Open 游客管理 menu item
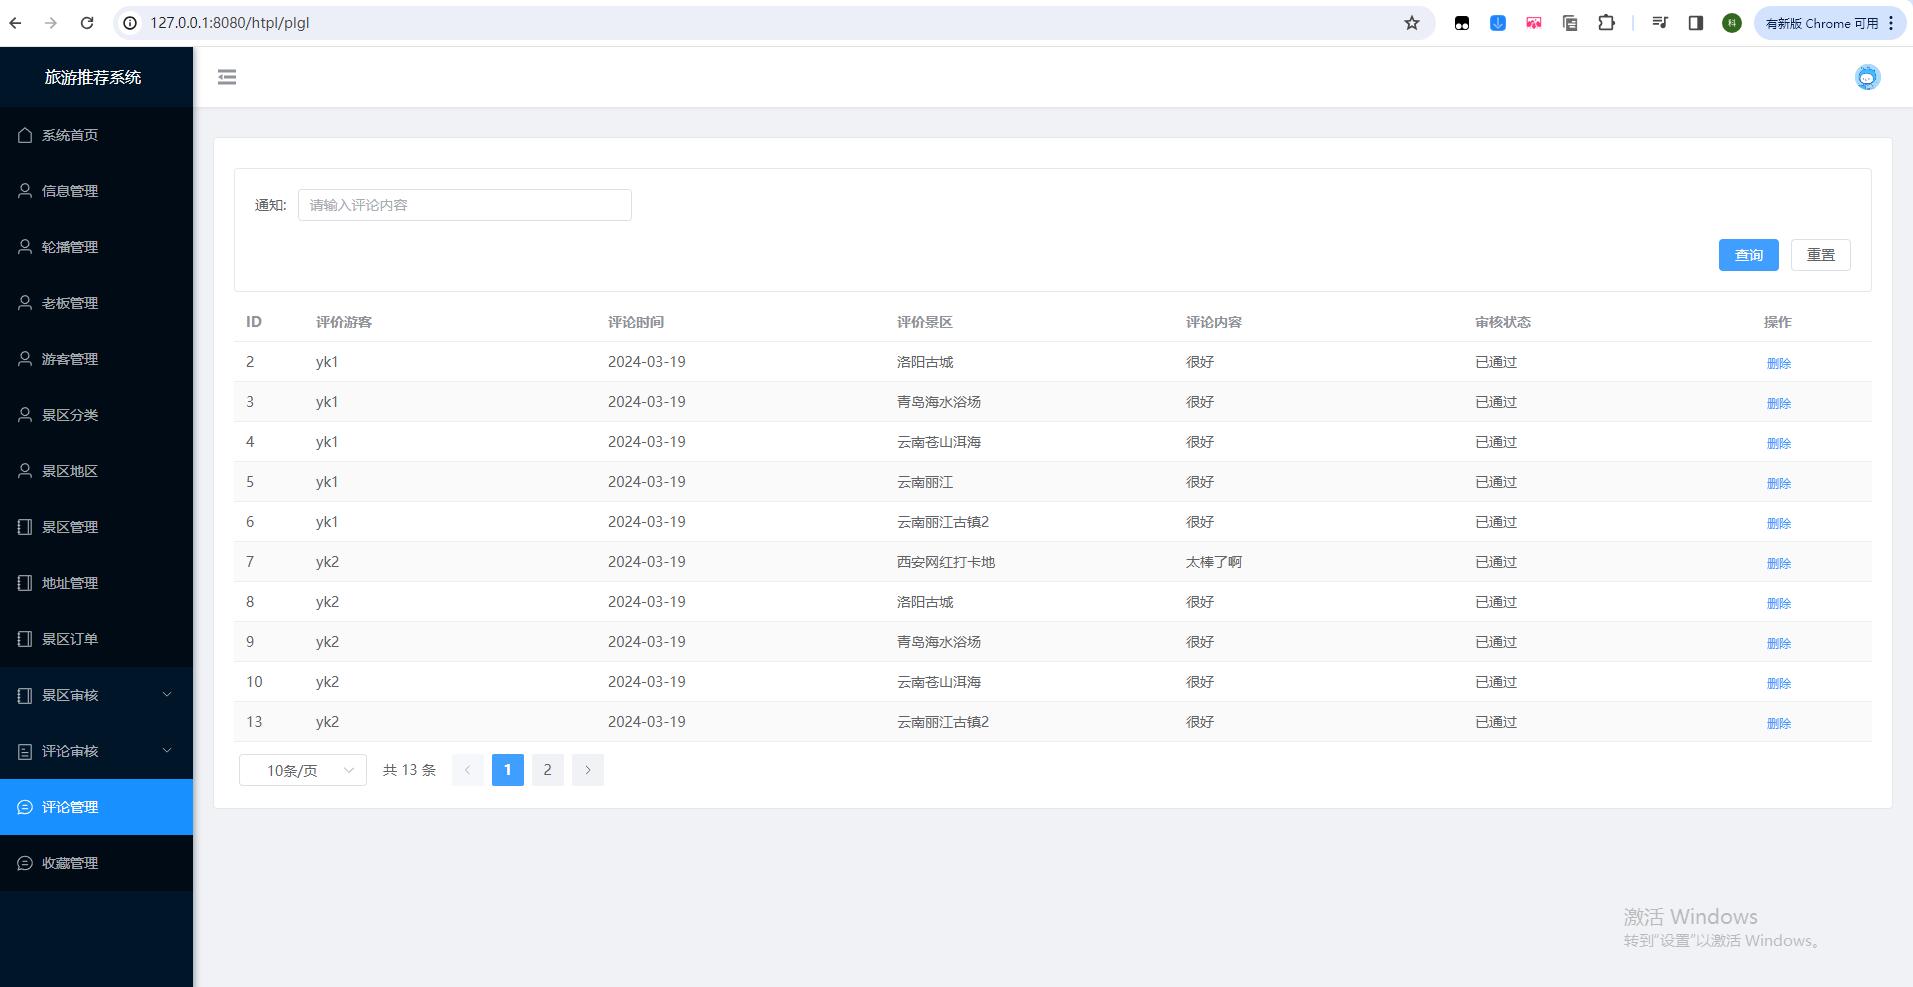This screenshot has width=1913, height=987. 96,359
